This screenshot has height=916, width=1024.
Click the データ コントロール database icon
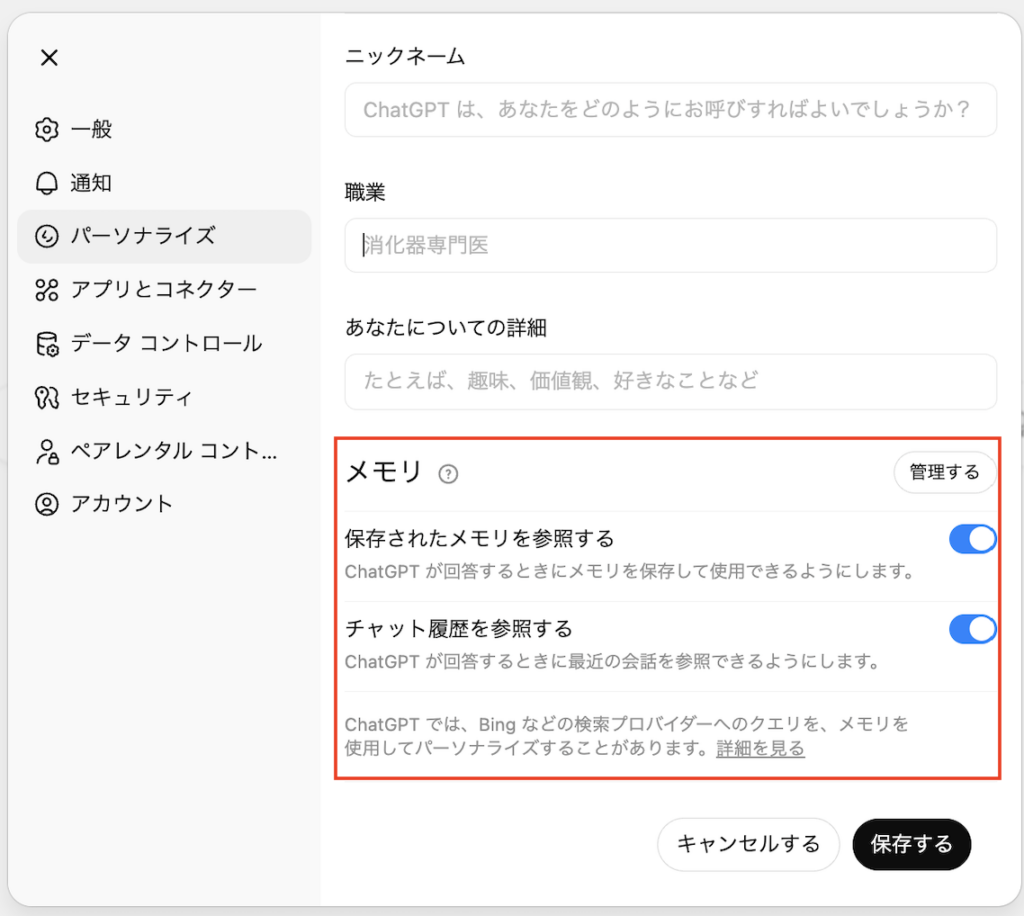point(47,344)
